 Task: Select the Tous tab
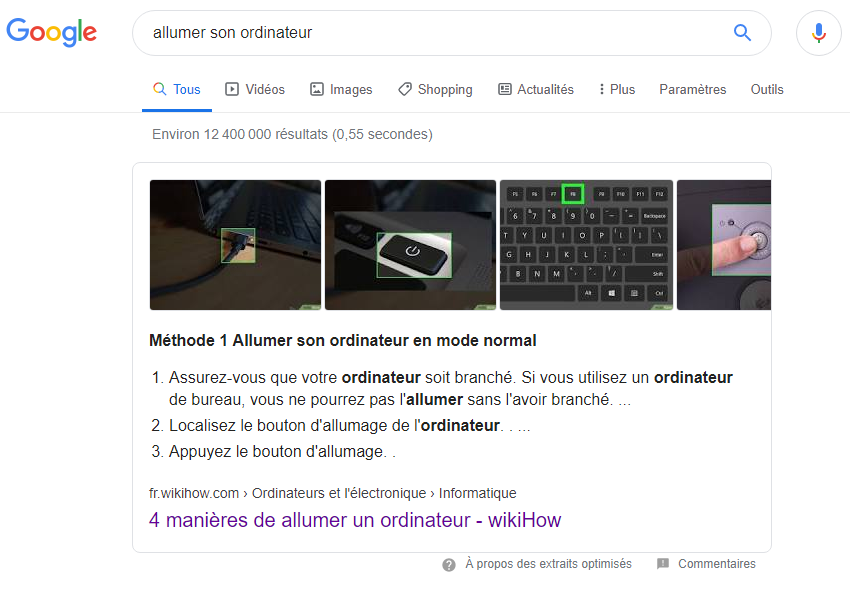(x=177, y=89)
